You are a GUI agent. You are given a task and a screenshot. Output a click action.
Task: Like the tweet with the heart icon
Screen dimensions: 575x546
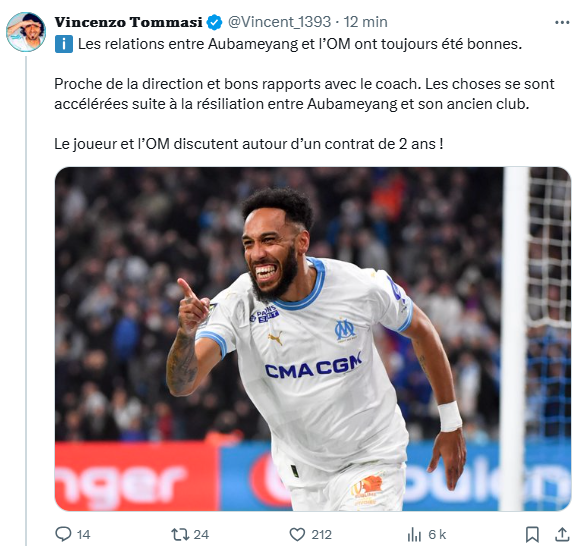pos(297,534)
